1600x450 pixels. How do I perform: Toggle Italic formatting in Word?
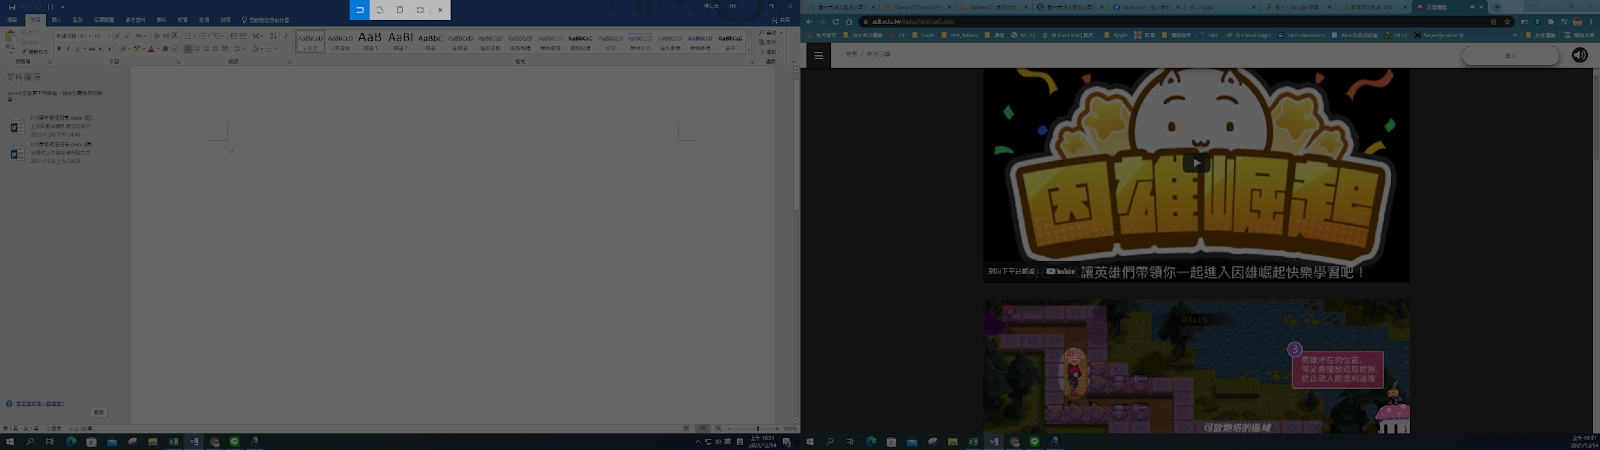pyautogui.click(x=68, y=48)
